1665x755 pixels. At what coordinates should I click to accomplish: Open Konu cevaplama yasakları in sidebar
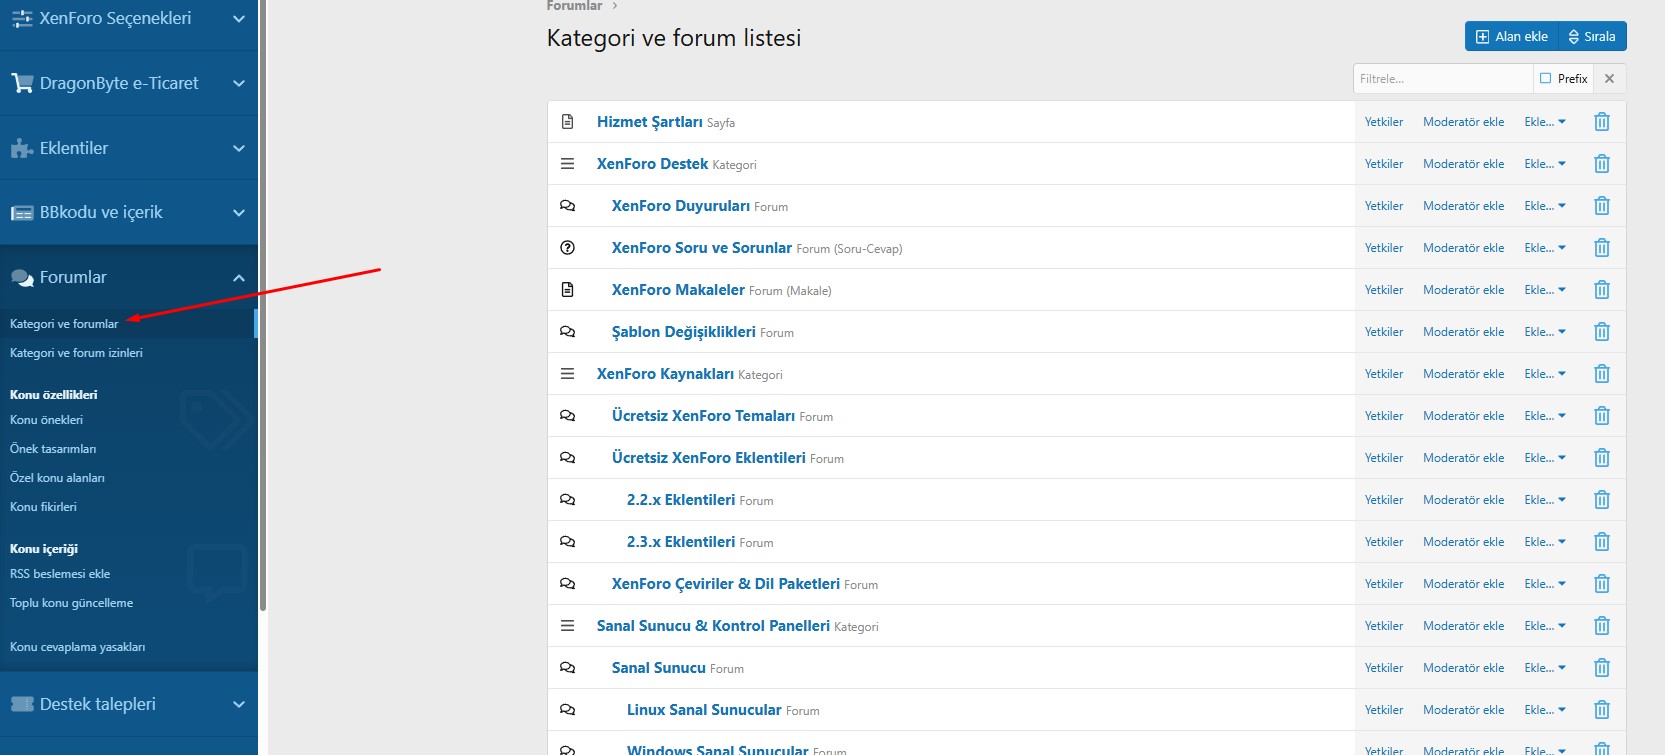pos(77,647)
